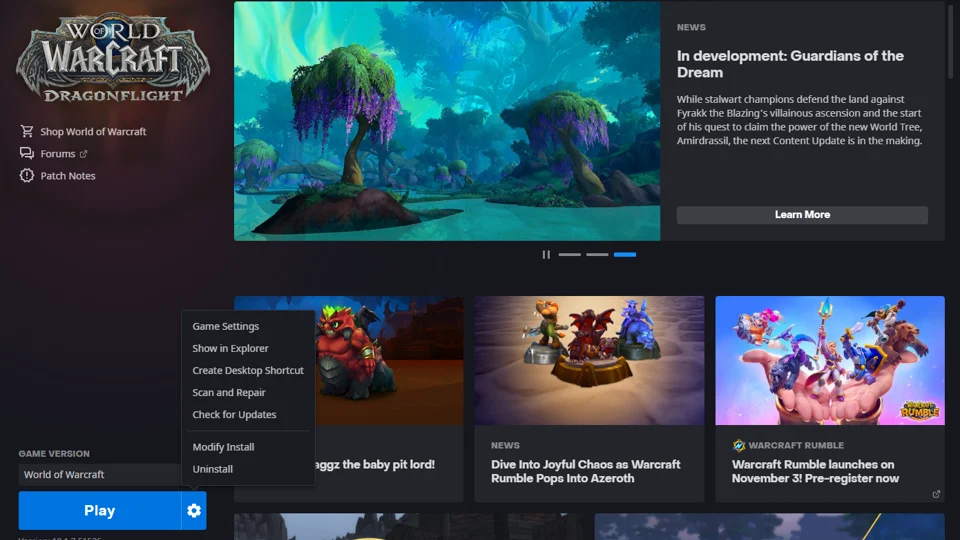Select Create Desktop Shortcut

[x=248, y=370]
